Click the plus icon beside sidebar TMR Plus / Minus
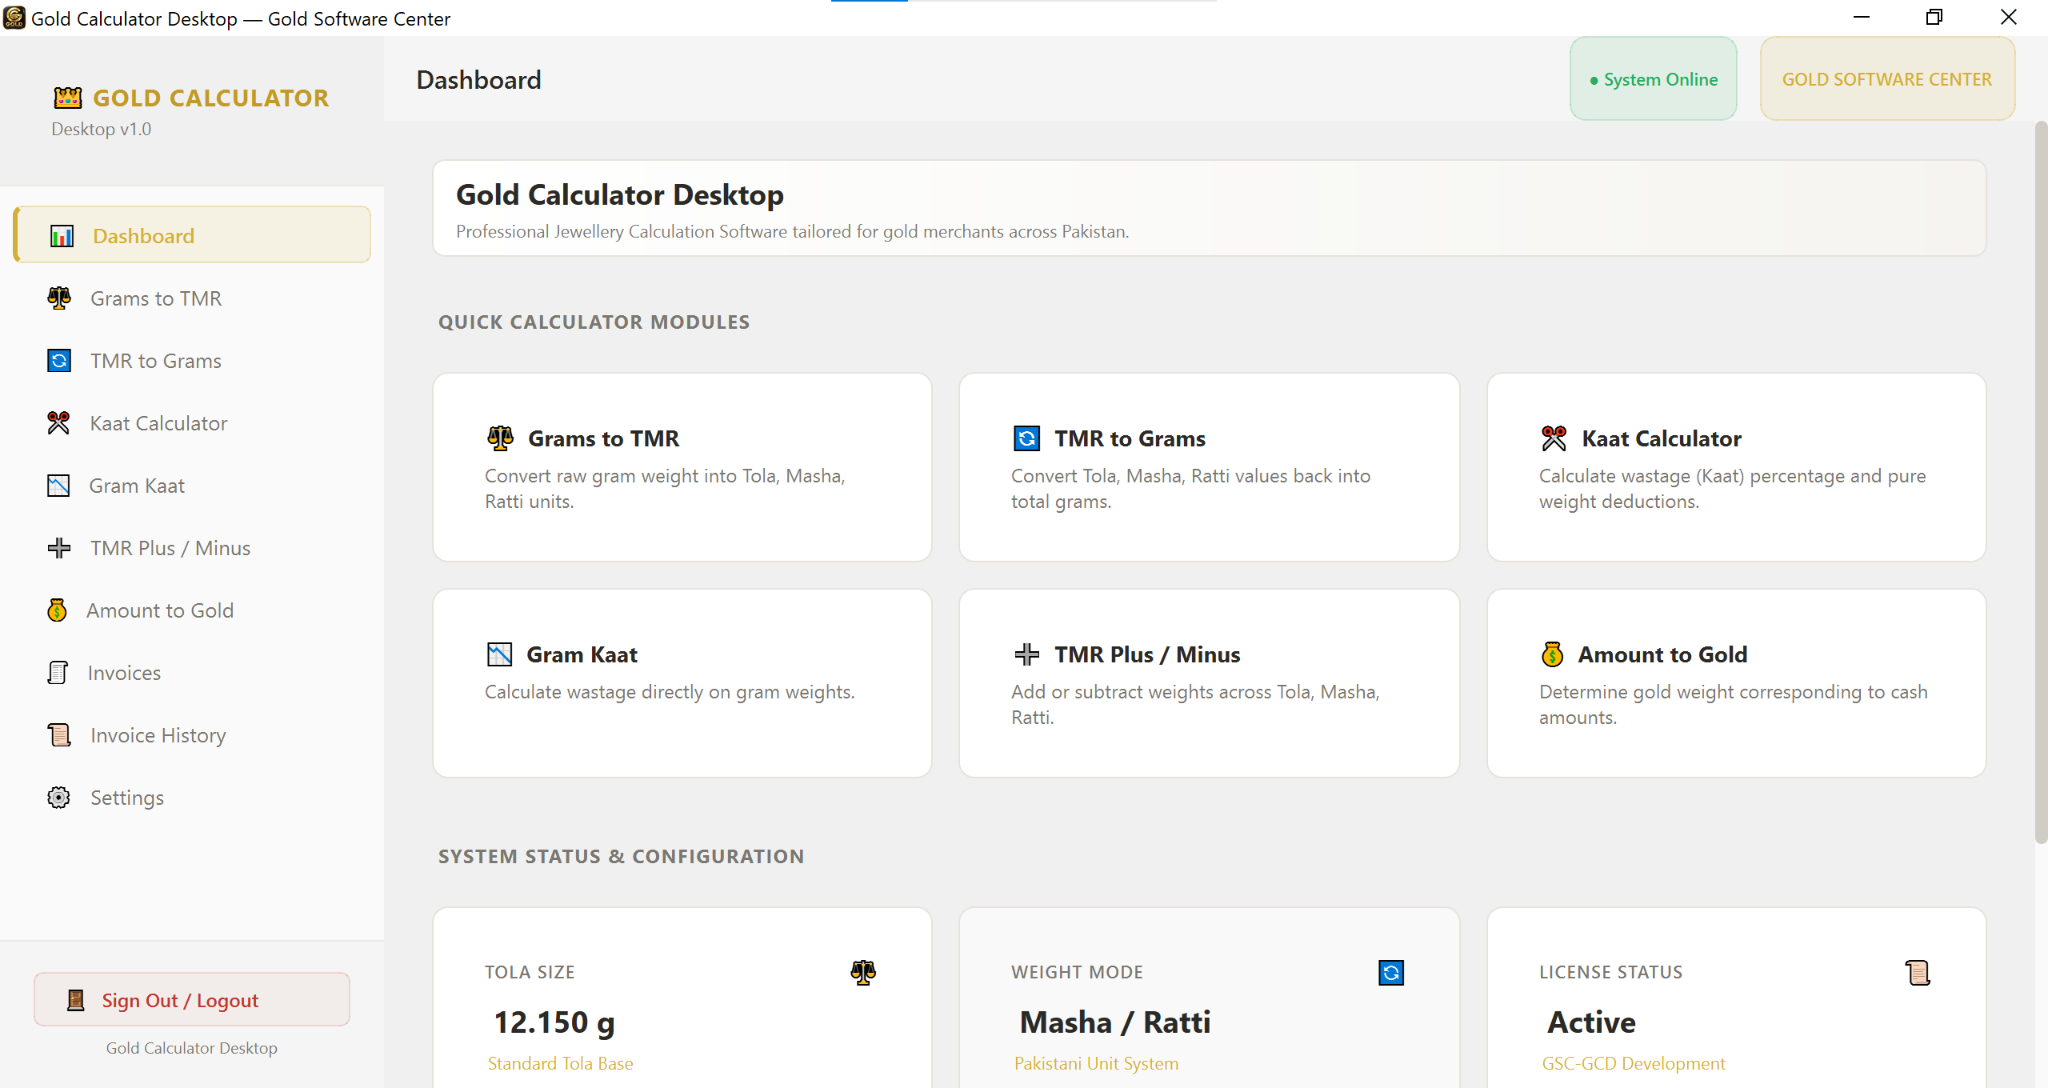 pyautogui.click(x=59, y=548)
